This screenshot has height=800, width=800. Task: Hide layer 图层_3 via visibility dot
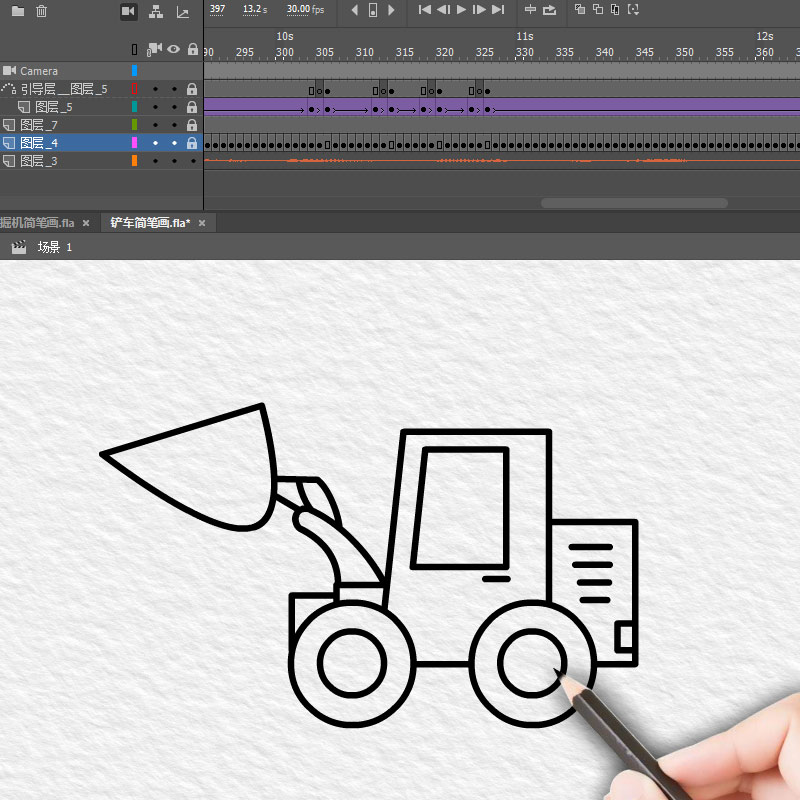[174, 161]
